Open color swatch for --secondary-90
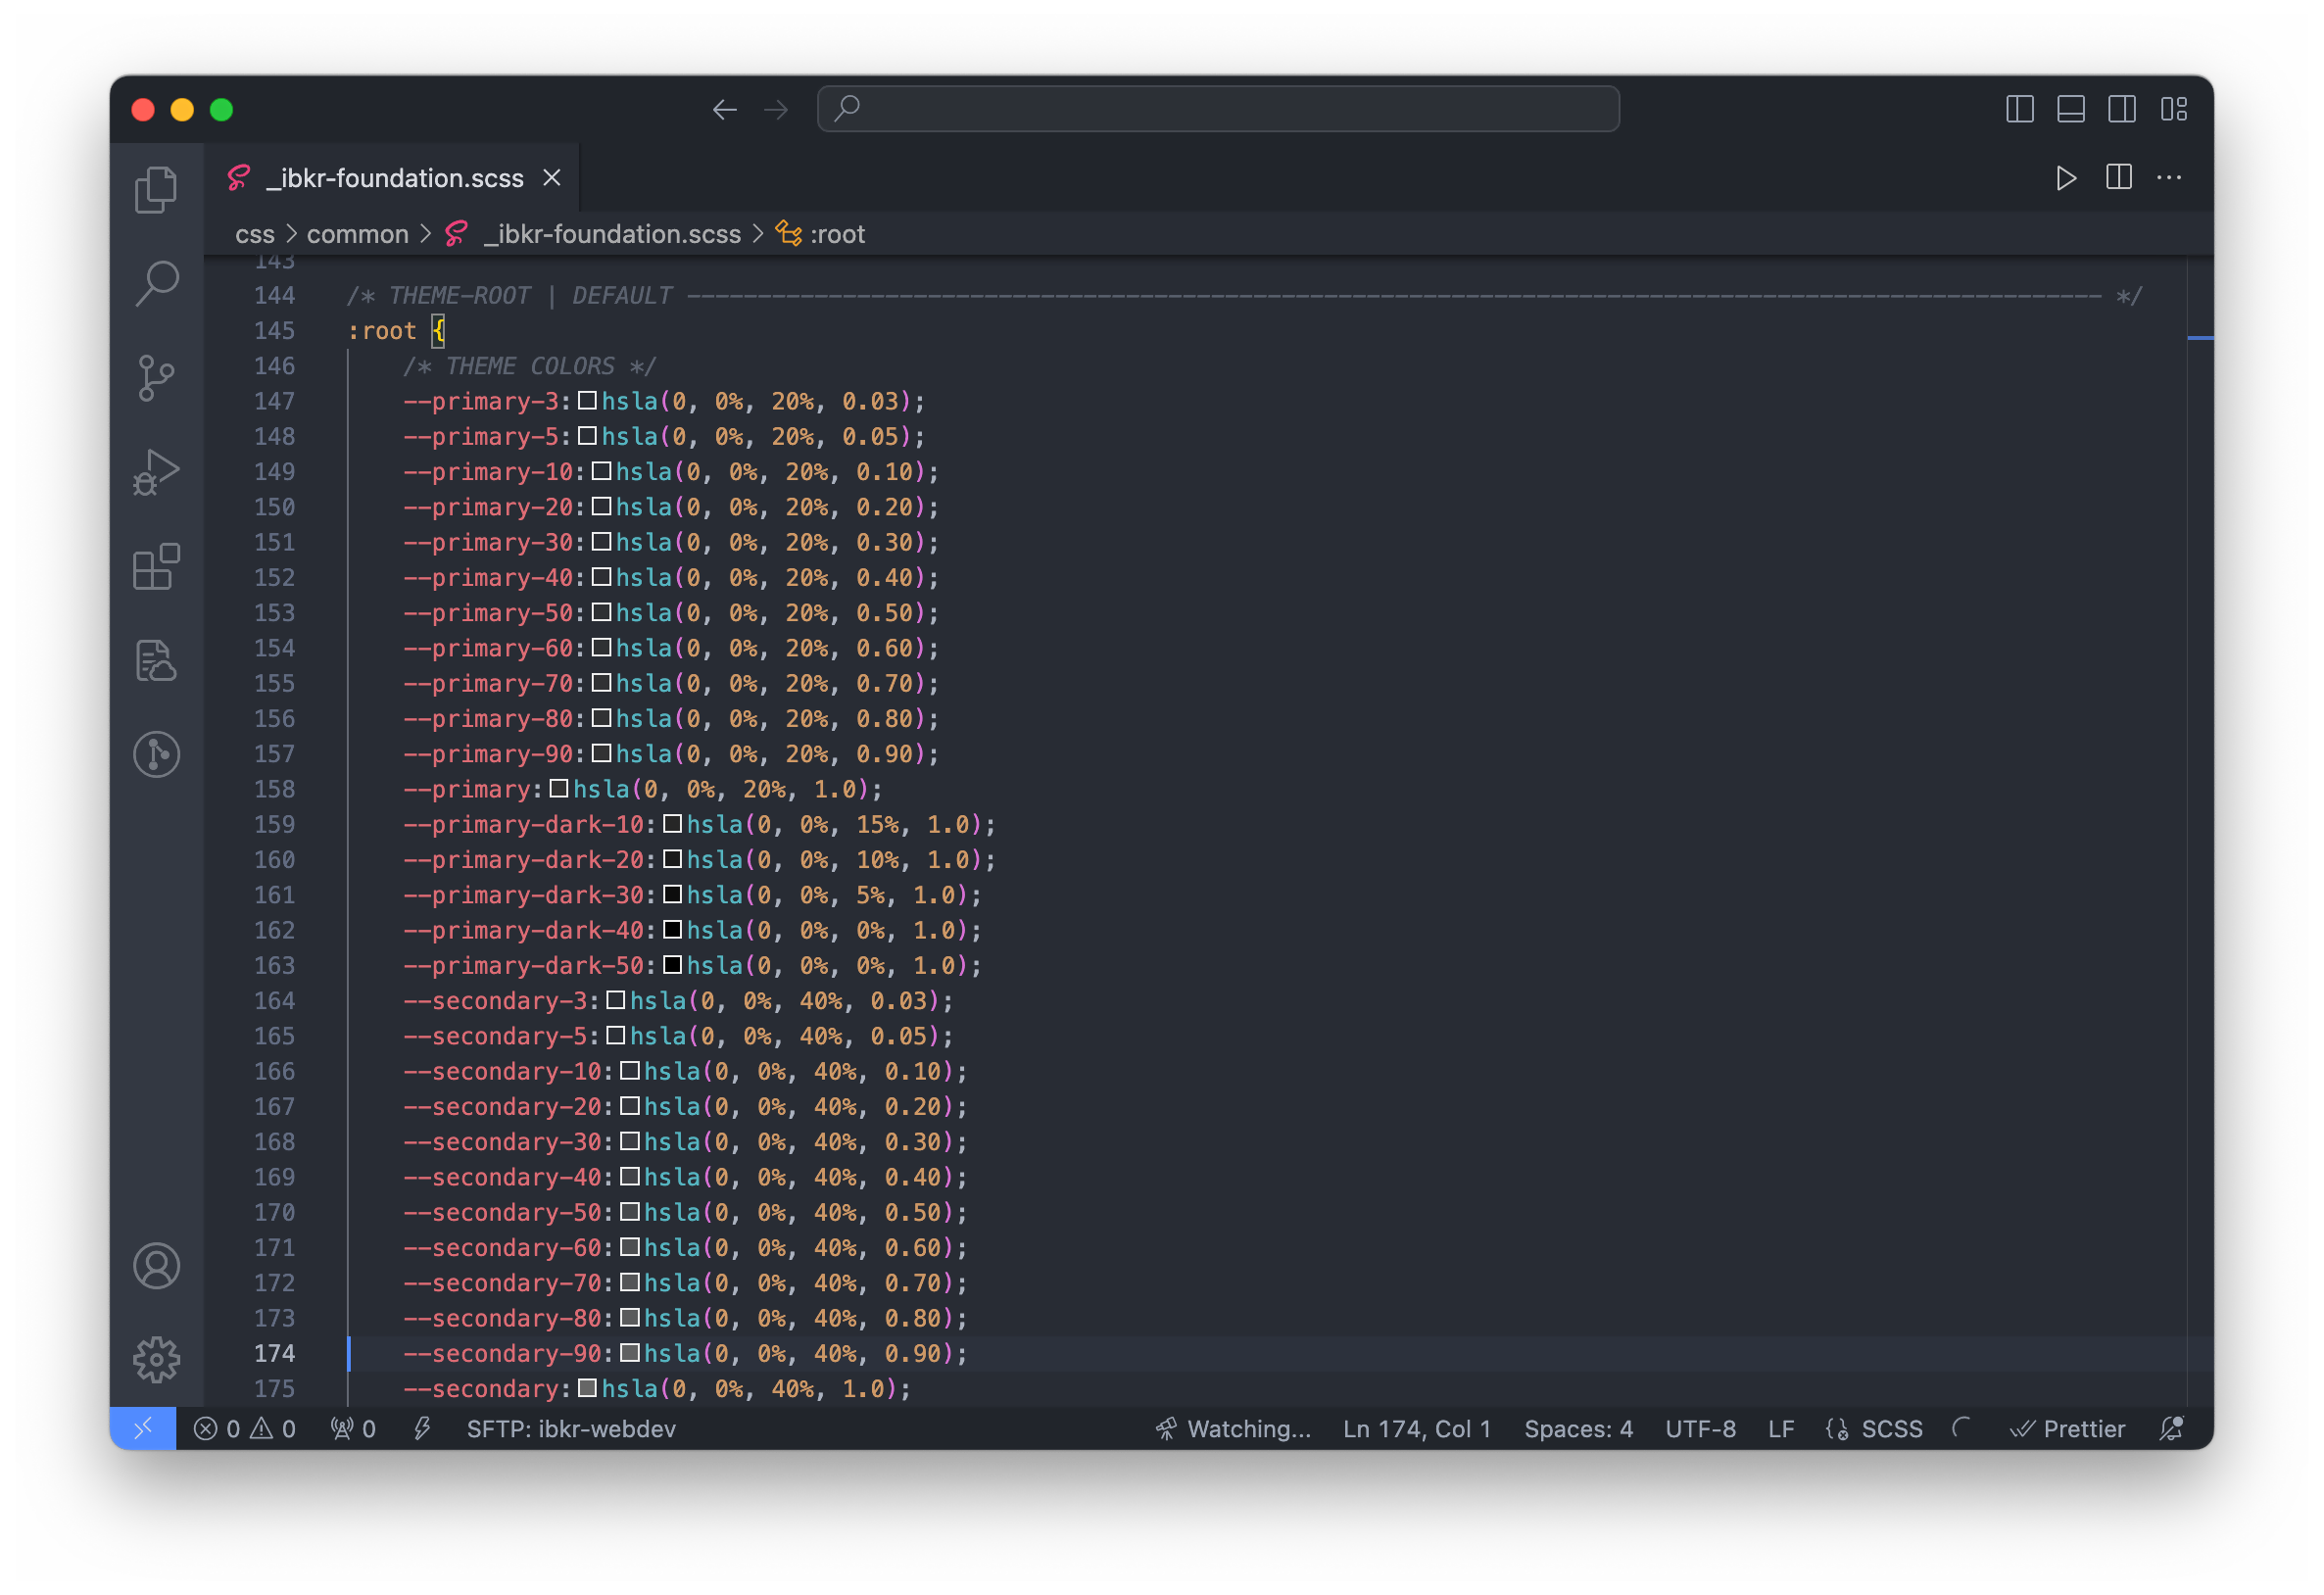Image resolution: width=2324 pixels, height=1595 pixels. point(630,1353)
